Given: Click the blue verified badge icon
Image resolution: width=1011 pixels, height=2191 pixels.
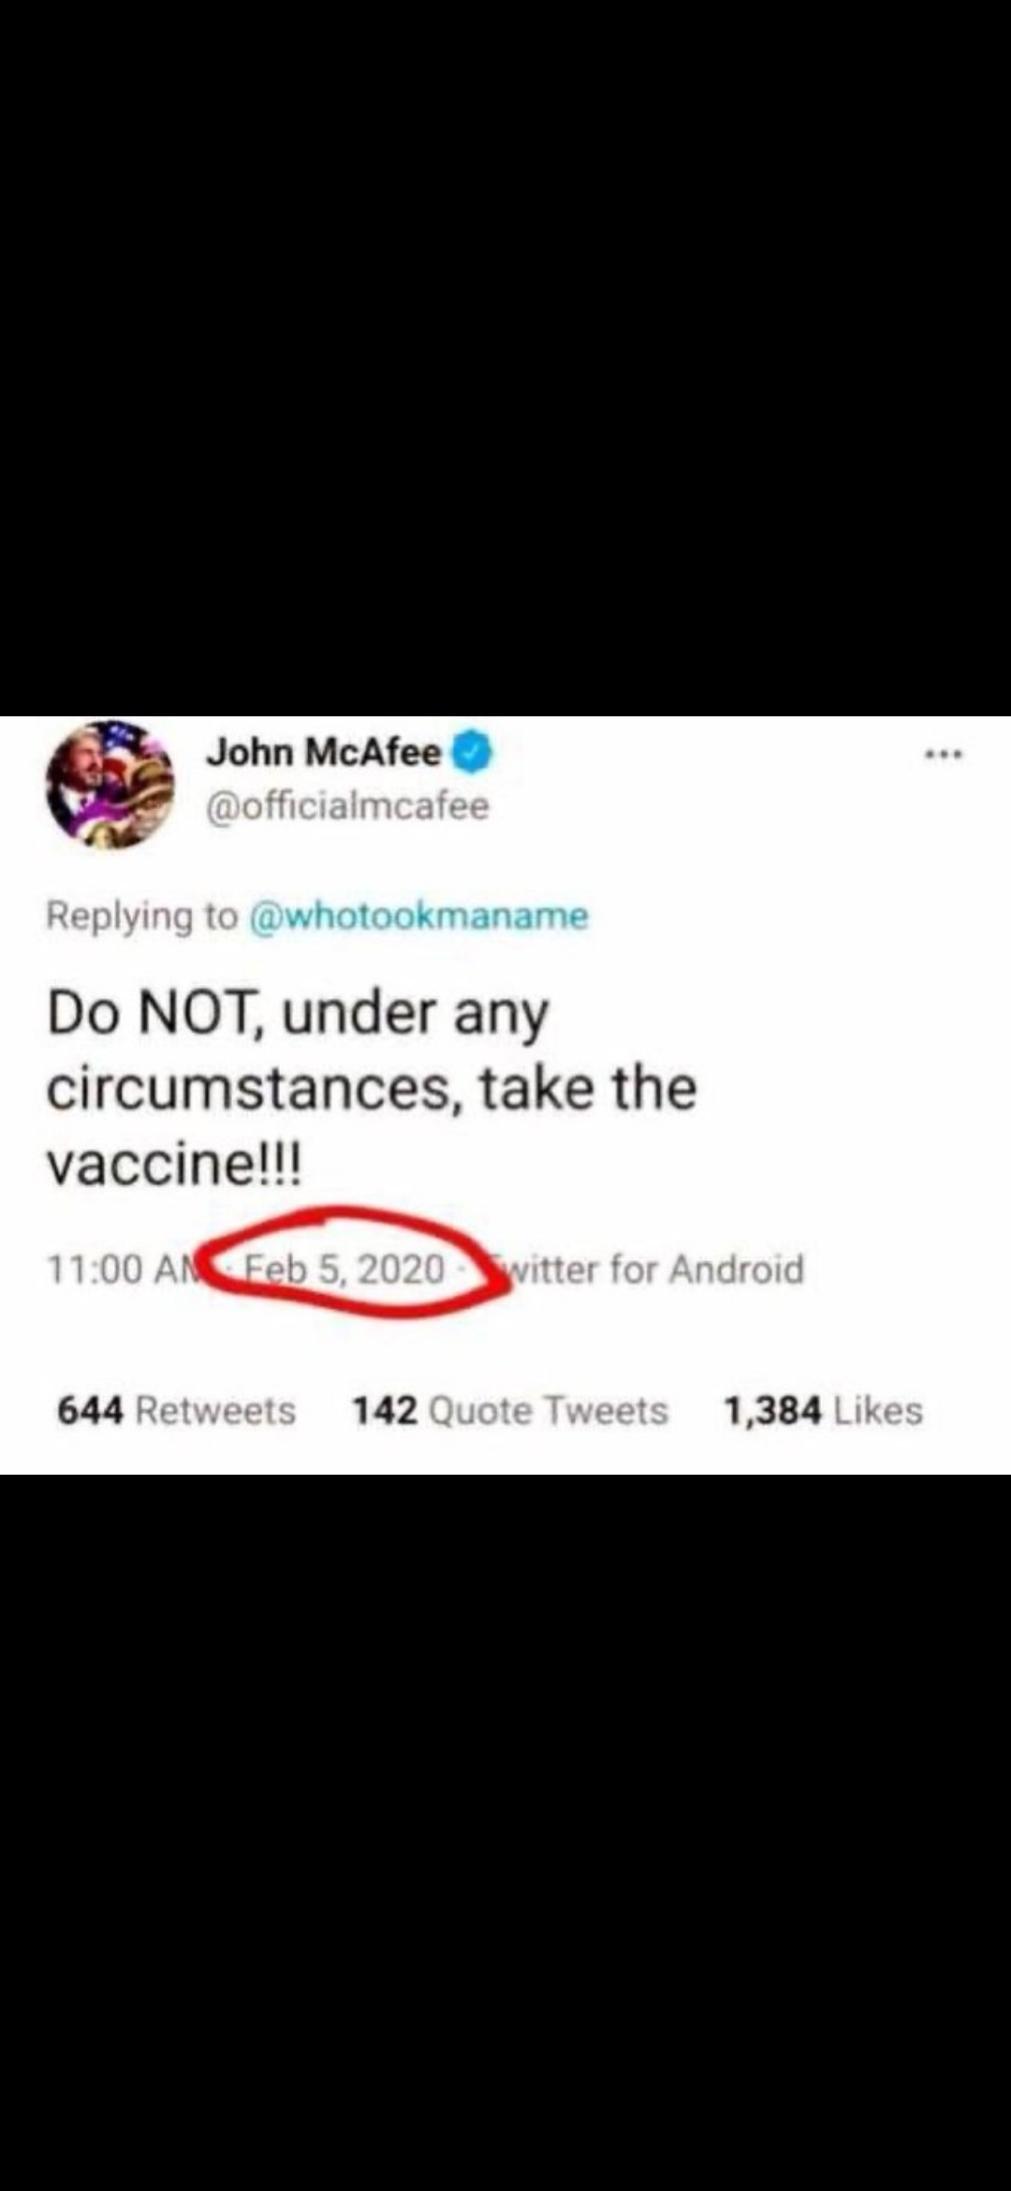Looking at the screenshot, I should click(x=473, y=752).
